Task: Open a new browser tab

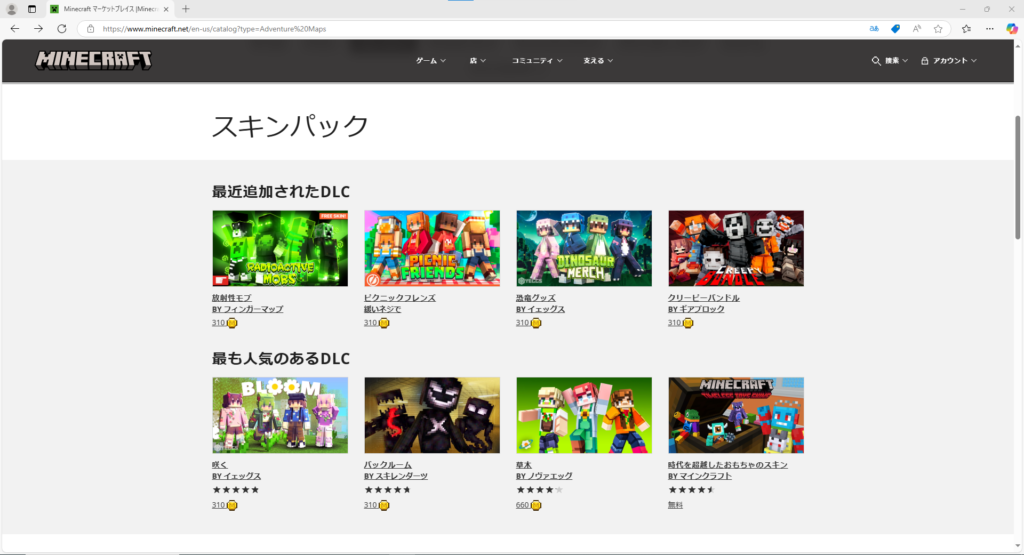Action: coord(186,9)
